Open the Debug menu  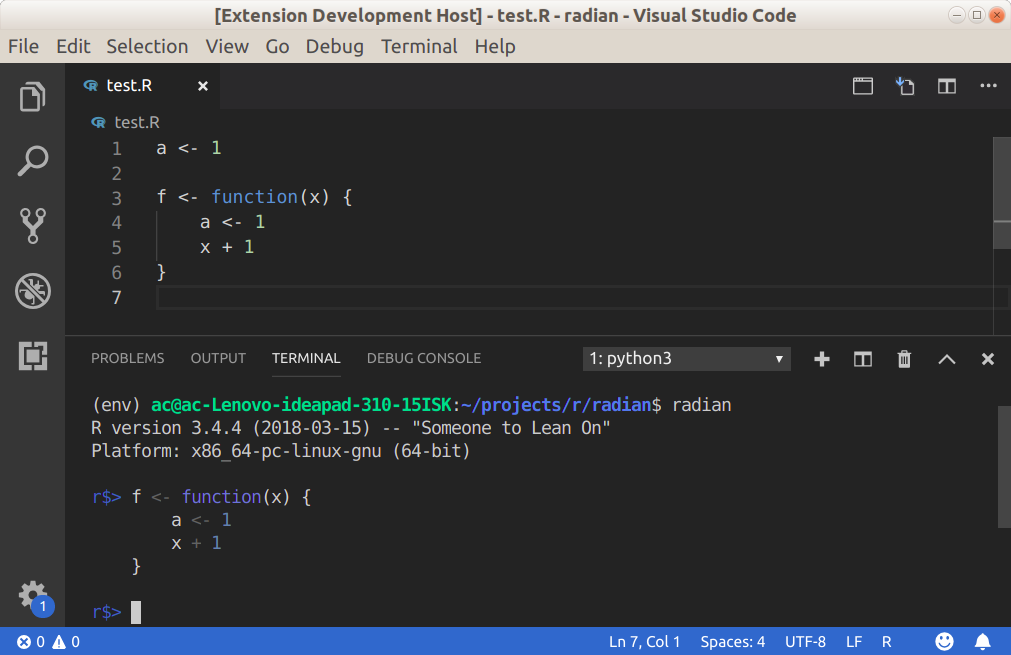click(x=334, y=46)
